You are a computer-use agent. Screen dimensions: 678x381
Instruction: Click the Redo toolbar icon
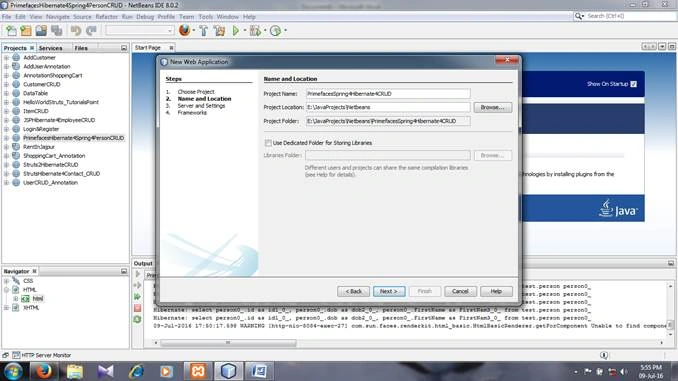[x=91, y=31]
